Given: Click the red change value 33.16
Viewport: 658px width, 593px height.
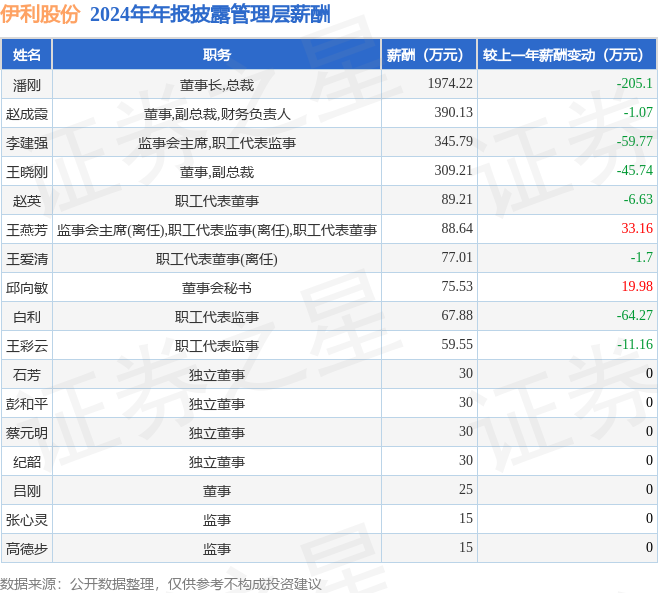Looking at the screenshot, I should 636,229.
